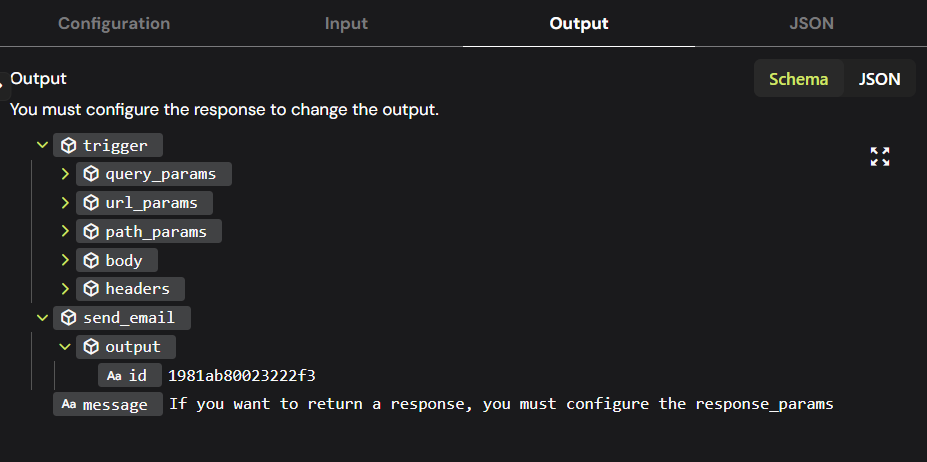
Task: Click the object icon beside body
Action: pos(91,260)
